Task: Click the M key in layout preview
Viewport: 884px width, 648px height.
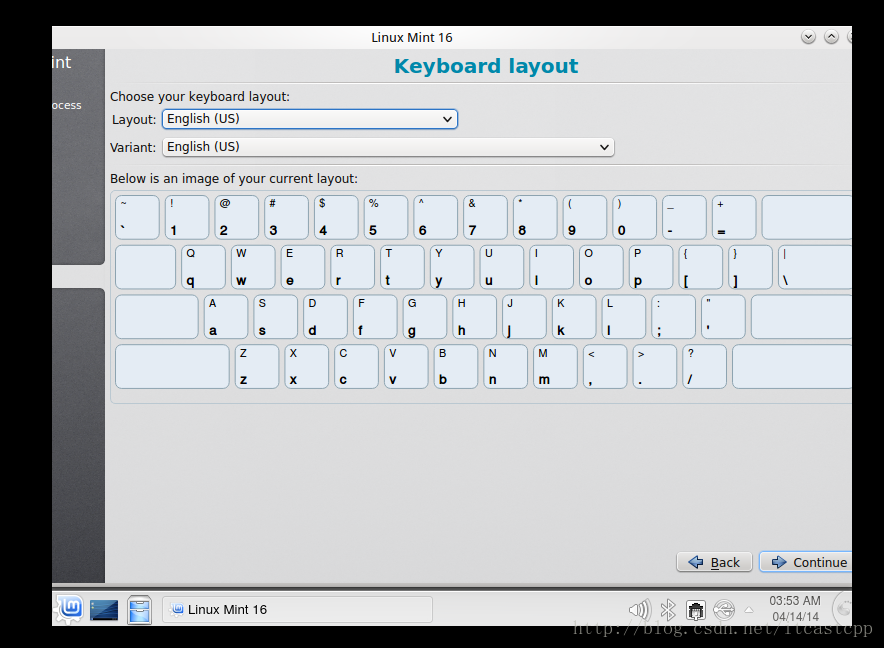Action: coord(555,367)
